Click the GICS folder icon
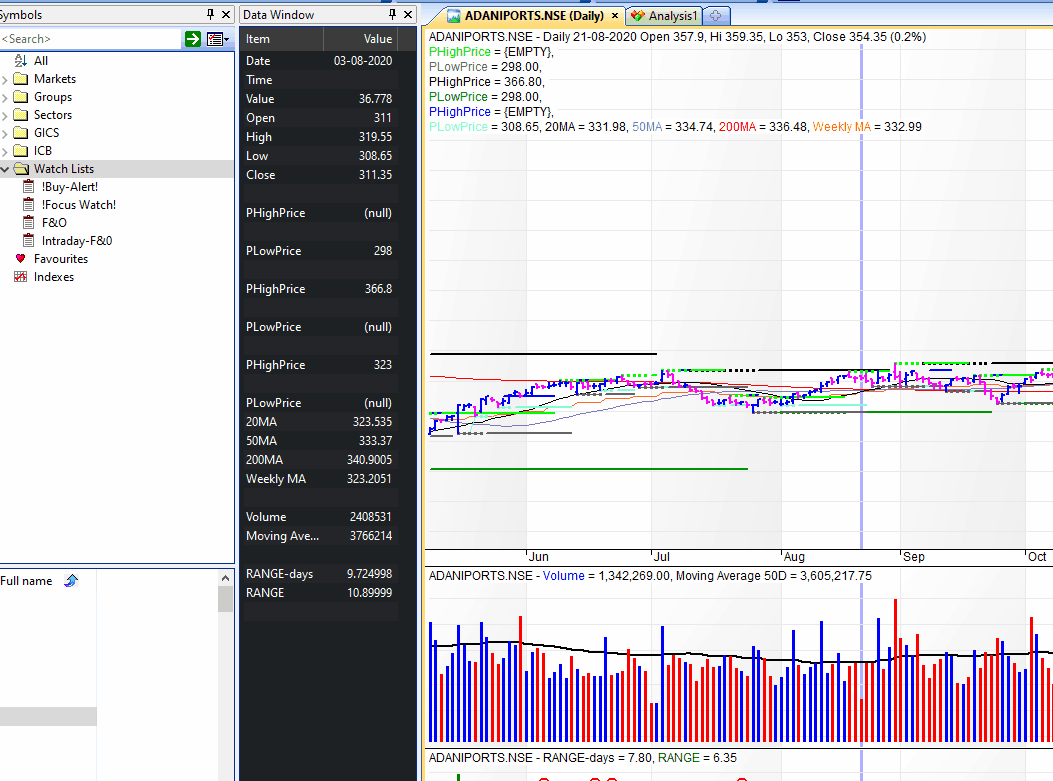Viewport: 1053px width, 781px height. pos(21,132)
